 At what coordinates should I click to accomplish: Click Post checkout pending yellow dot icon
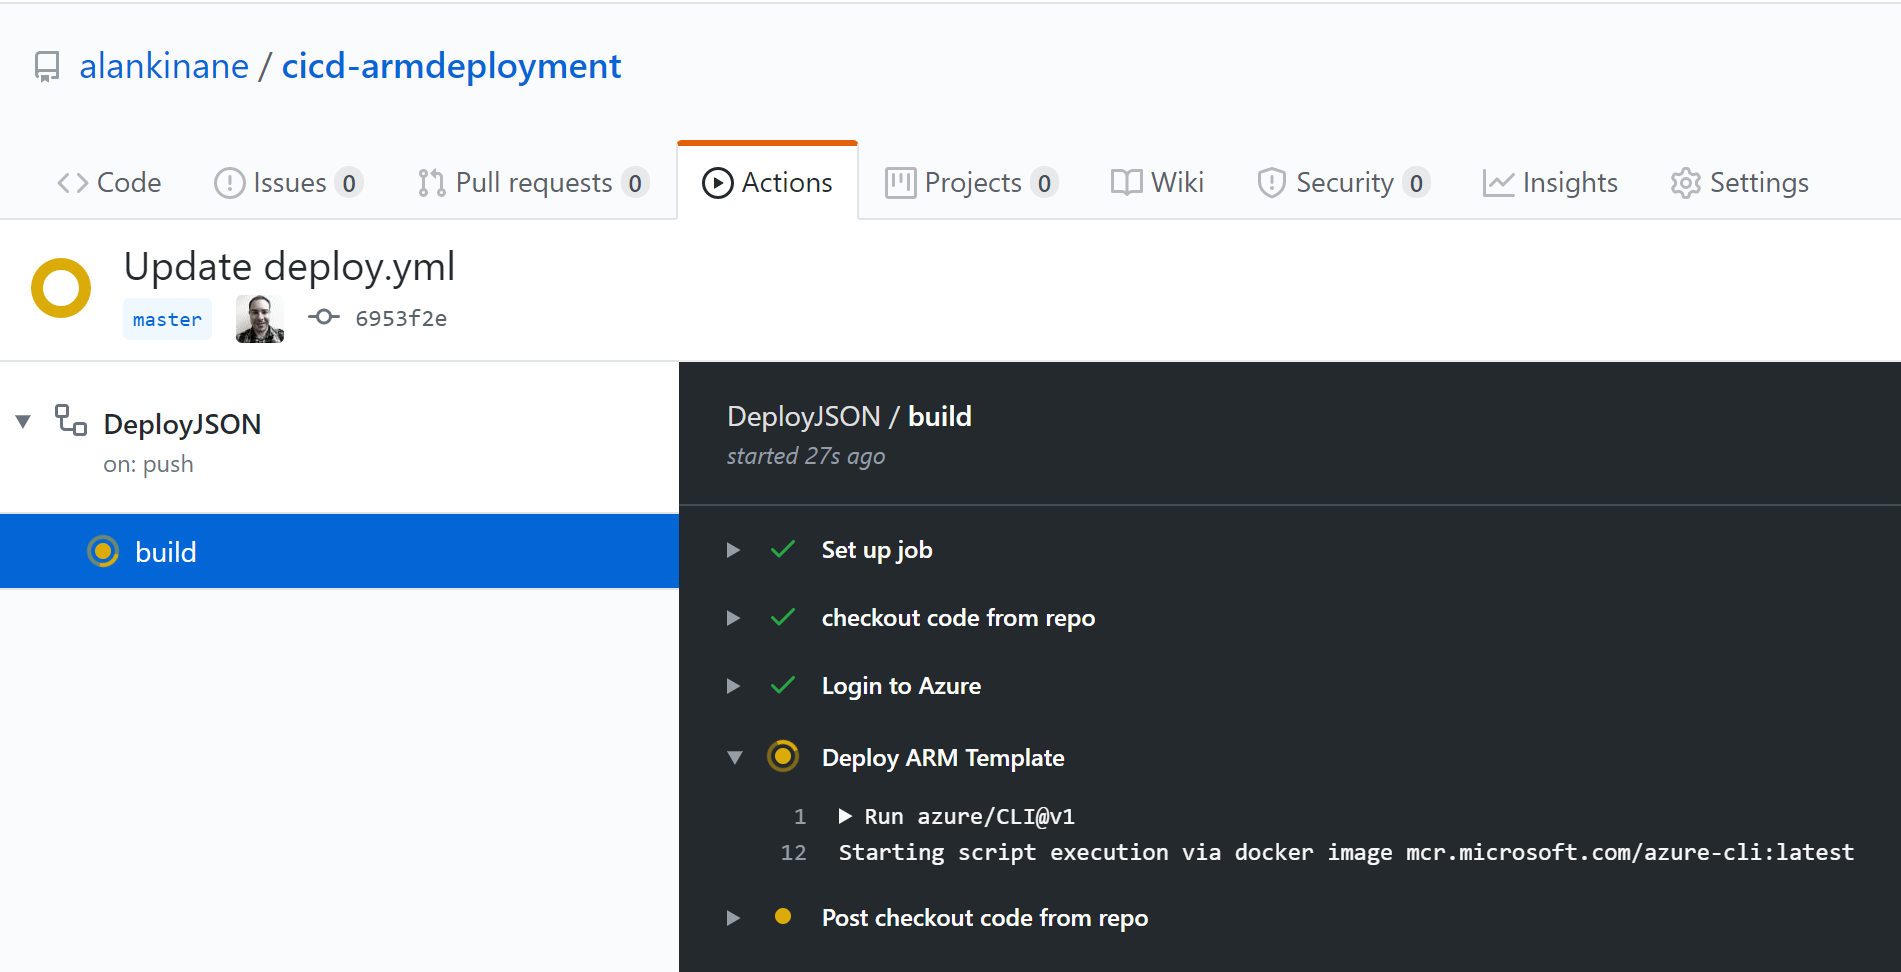[783, 916]
